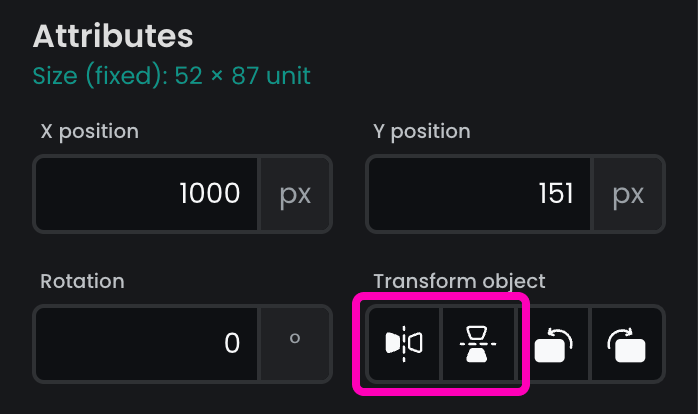Click the Transform object label
Image resolution: width=698 pixels, height=414 pixels.
click(x=459, y=281)
